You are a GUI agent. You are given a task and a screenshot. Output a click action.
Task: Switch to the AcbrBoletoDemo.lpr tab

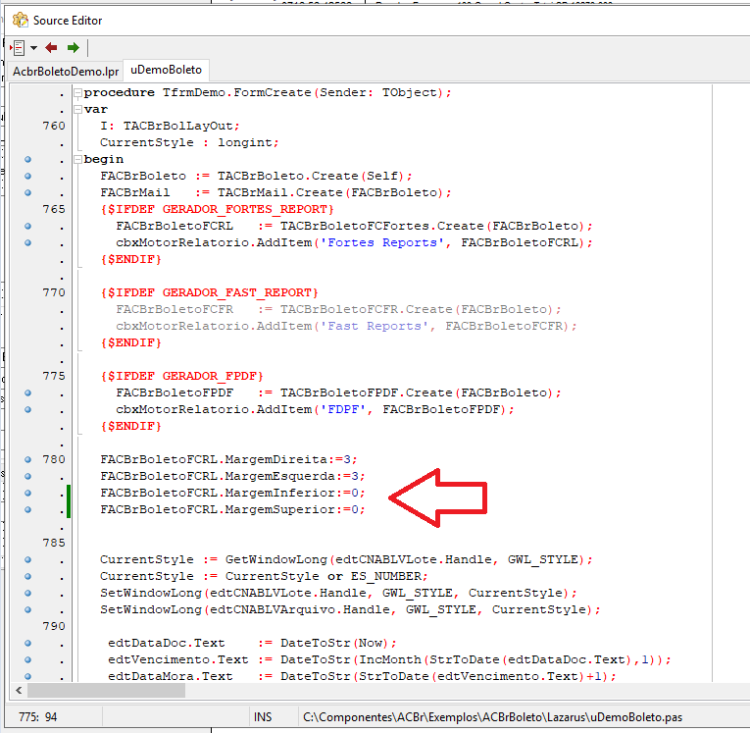pos(66,71)
